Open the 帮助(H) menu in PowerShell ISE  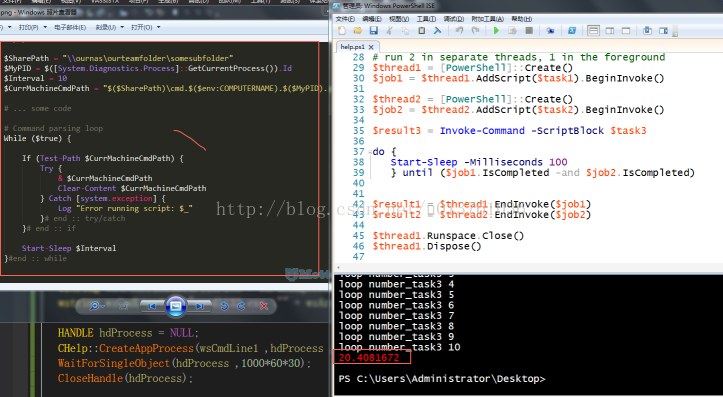[x=522, y=19]
